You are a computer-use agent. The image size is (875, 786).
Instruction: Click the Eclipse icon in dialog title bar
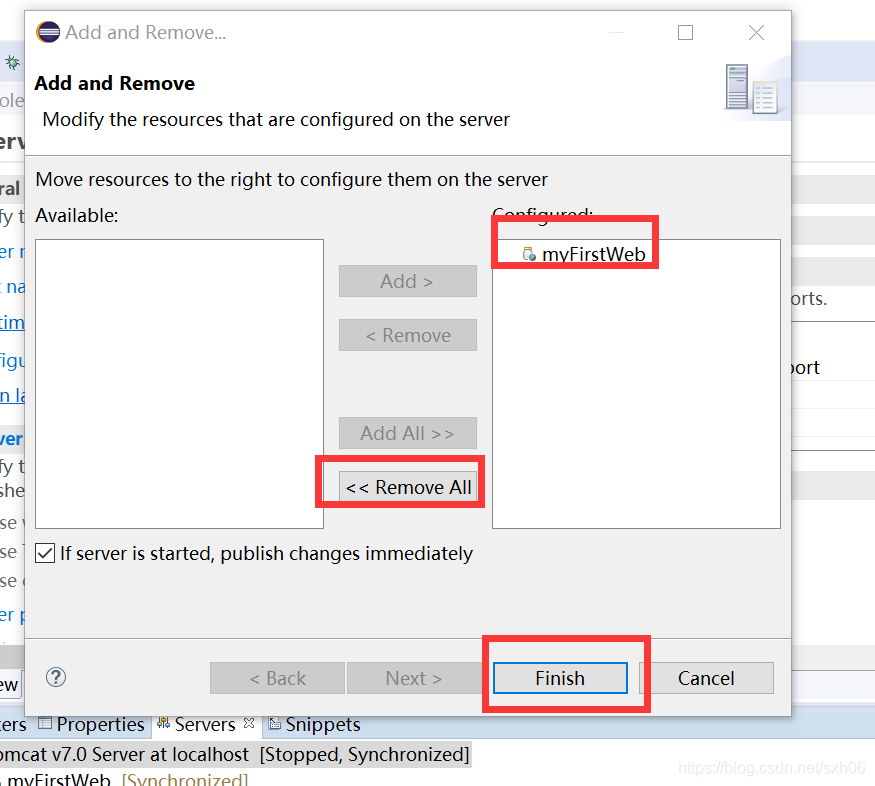(48, 32)
